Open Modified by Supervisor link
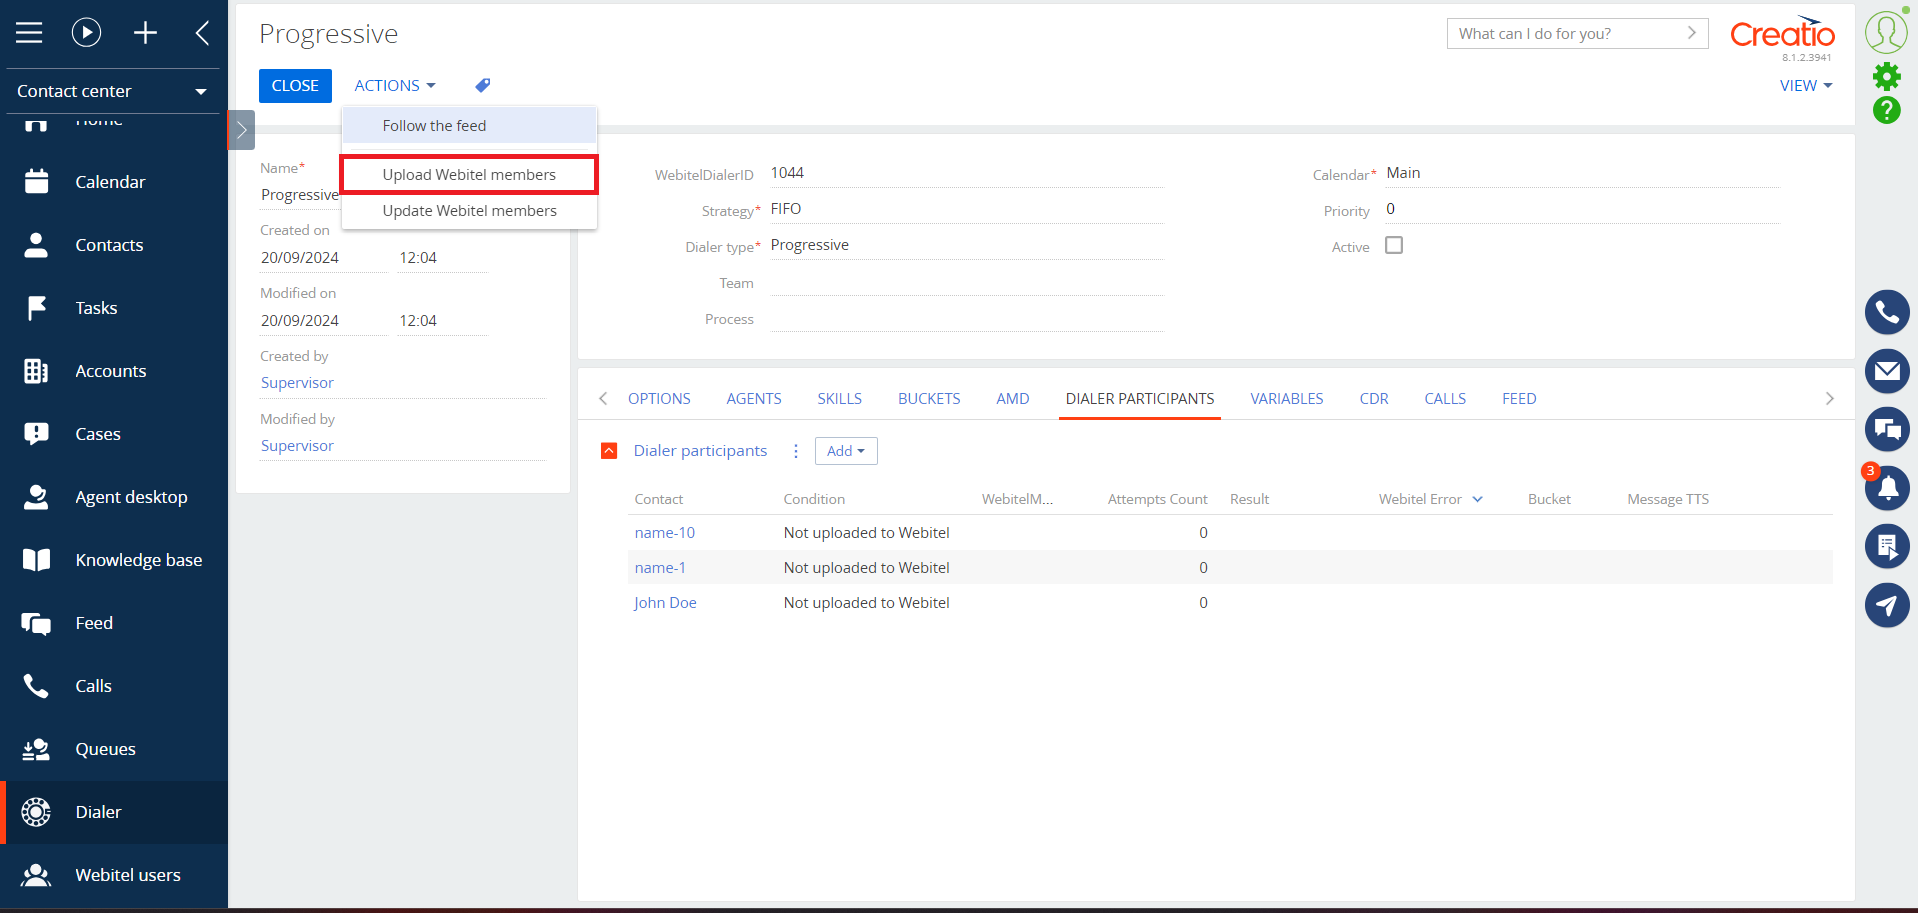Screen dimensions: 1918x913 (x=297, y=446)
